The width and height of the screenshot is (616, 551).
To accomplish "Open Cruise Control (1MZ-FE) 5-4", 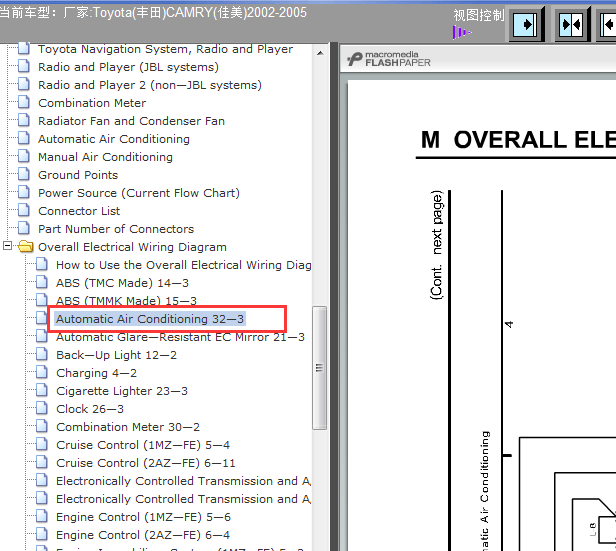I will [x=143, y=445].
